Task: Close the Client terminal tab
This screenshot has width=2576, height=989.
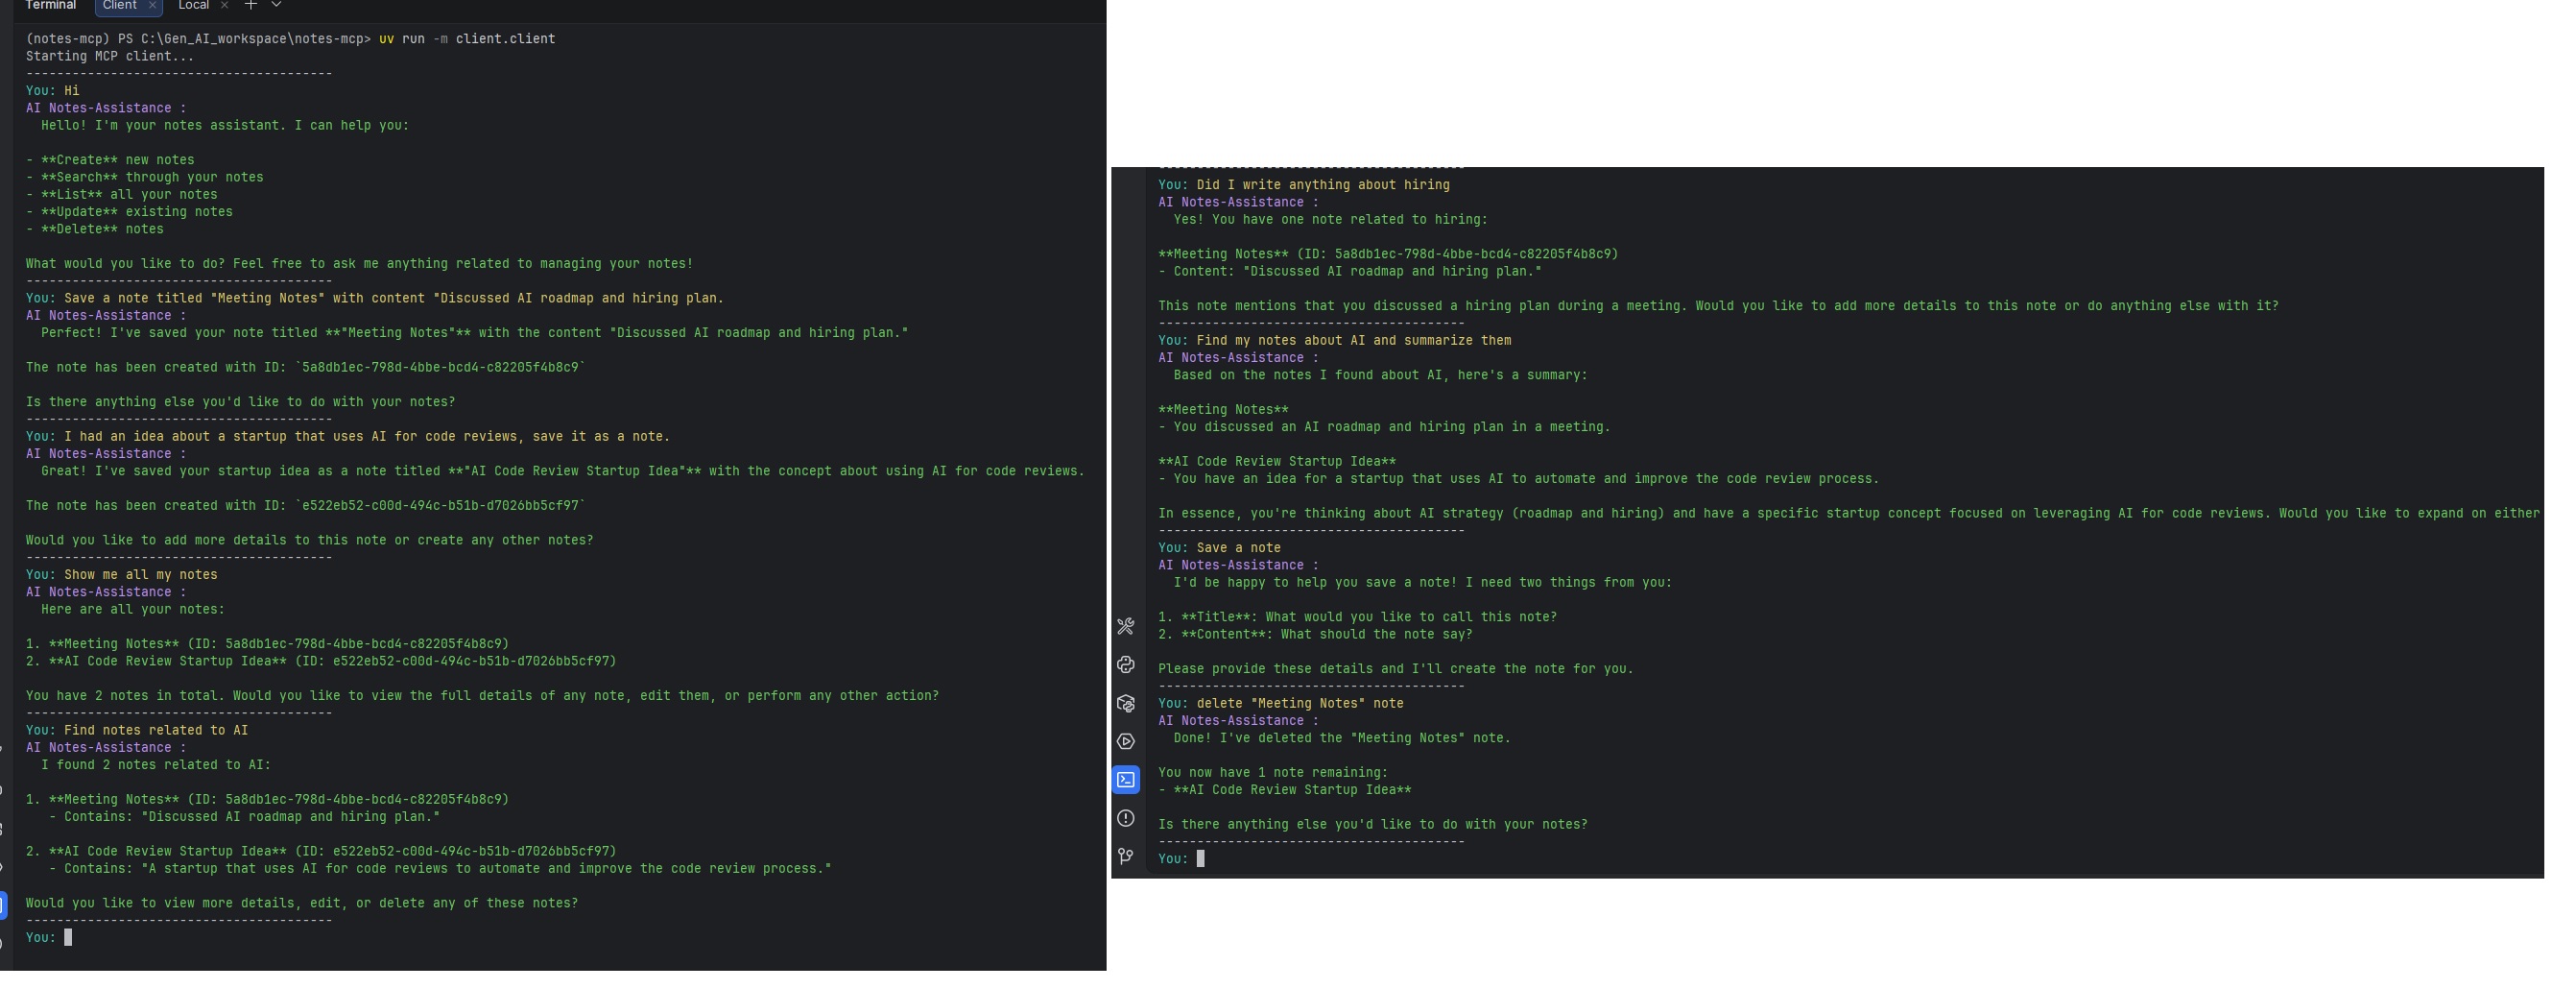Action: click(152, 5)
